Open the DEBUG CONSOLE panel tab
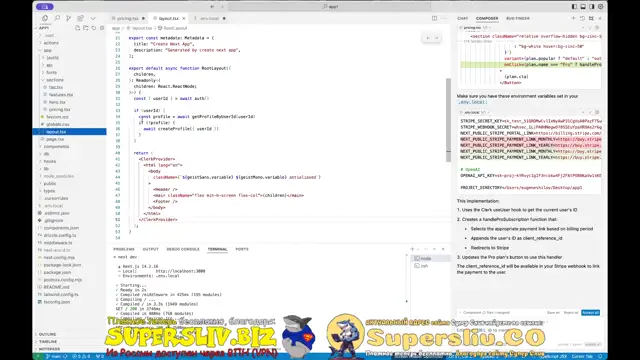 tap(183, 249)
